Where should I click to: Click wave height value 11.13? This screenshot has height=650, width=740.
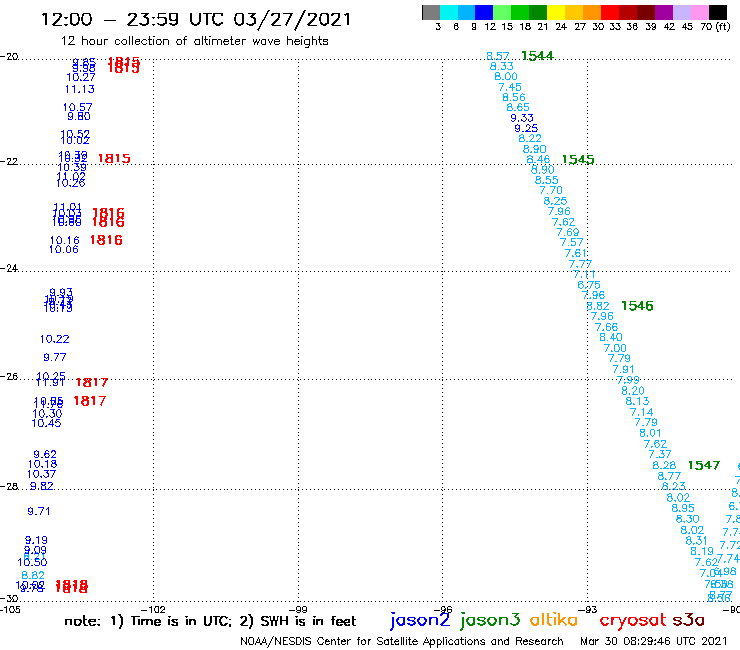click(x=80, y=89)
